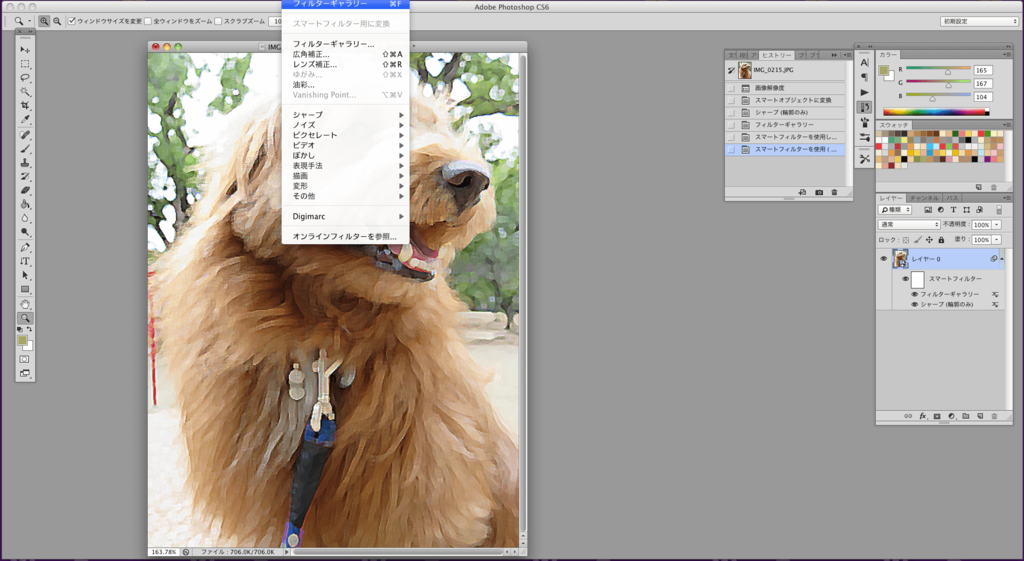The image size is (1024, 561).
Task: Toggle Quick Mask mode icon
Action: pos(24,359)
